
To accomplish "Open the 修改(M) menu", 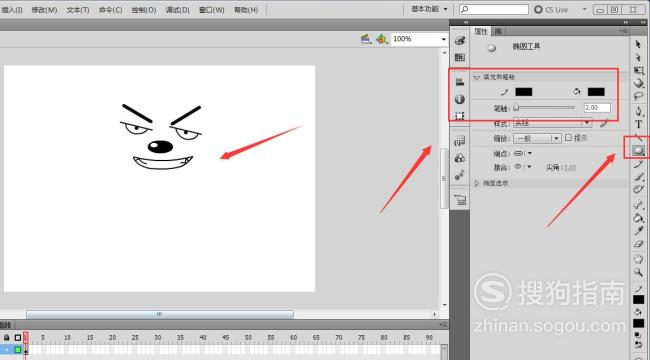I will click(44, 10).
